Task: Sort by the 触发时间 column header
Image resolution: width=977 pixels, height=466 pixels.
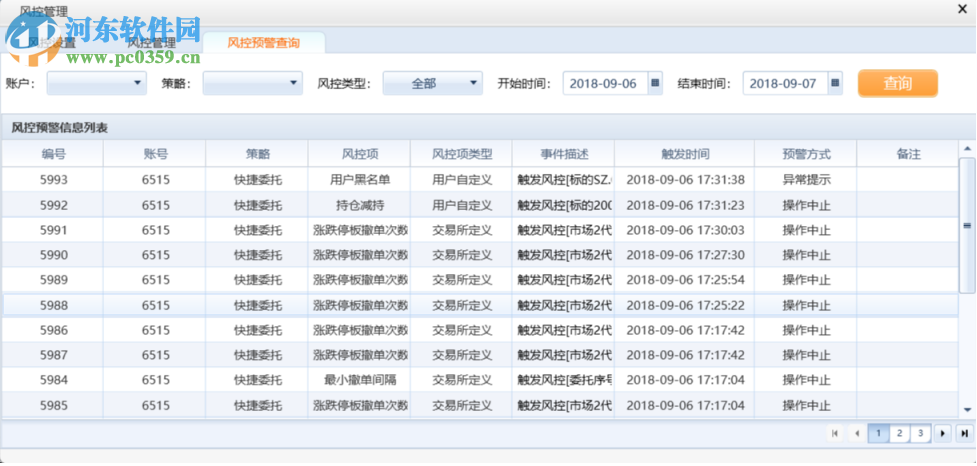Action: [685, 154]
